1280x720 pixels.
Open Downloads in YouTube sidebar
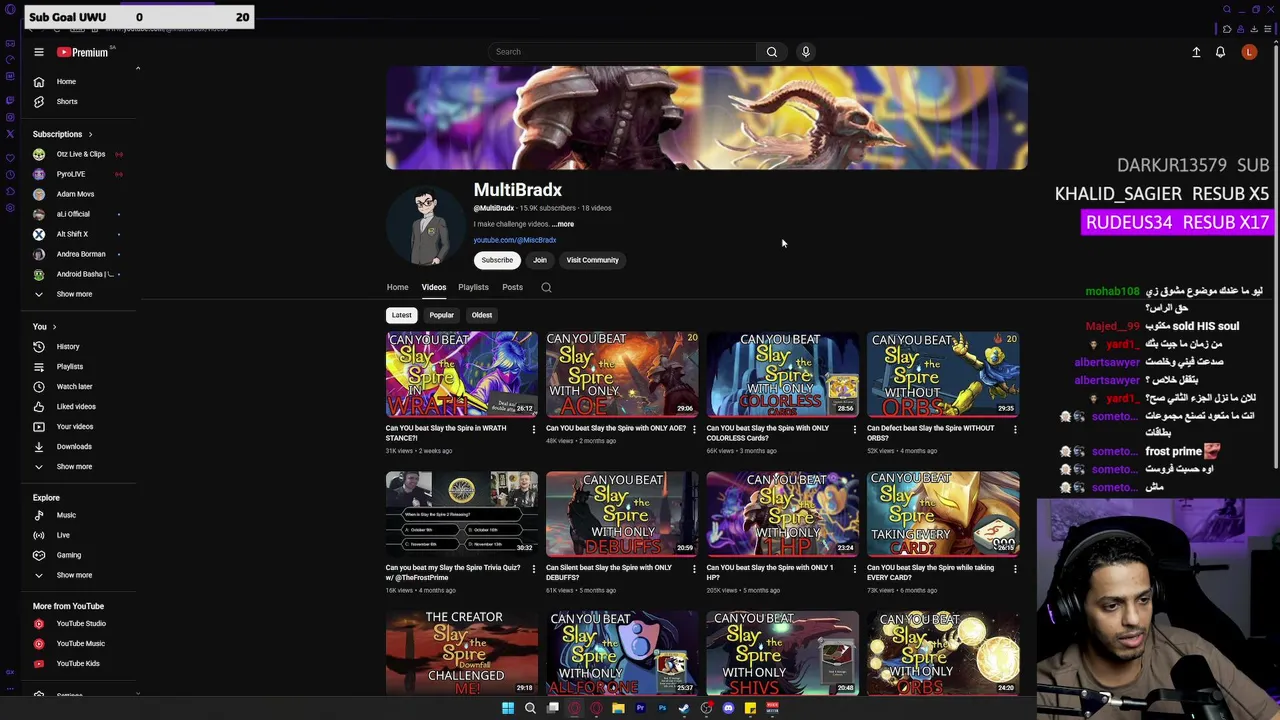tap(75, 446)
